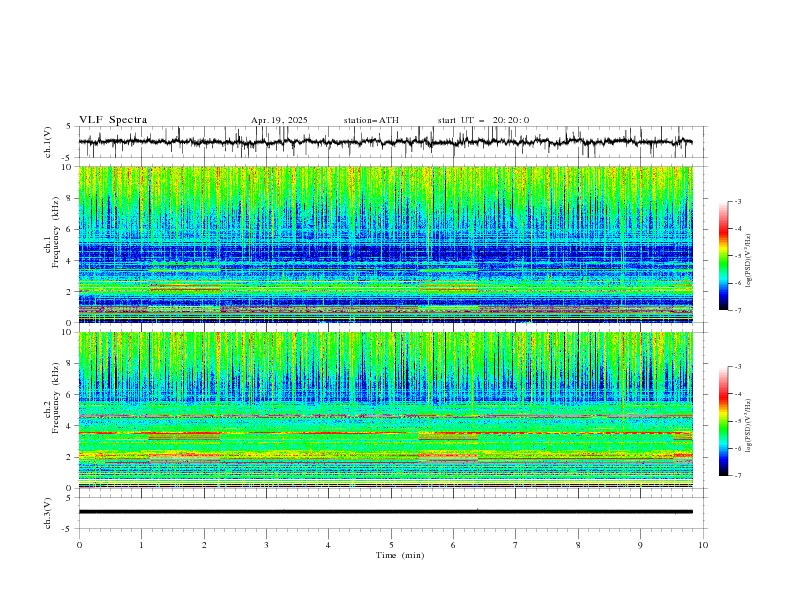Screen dimensions: 792x612
Task: Click the "station=ATH" header label
Action: (x=371, y=120)
